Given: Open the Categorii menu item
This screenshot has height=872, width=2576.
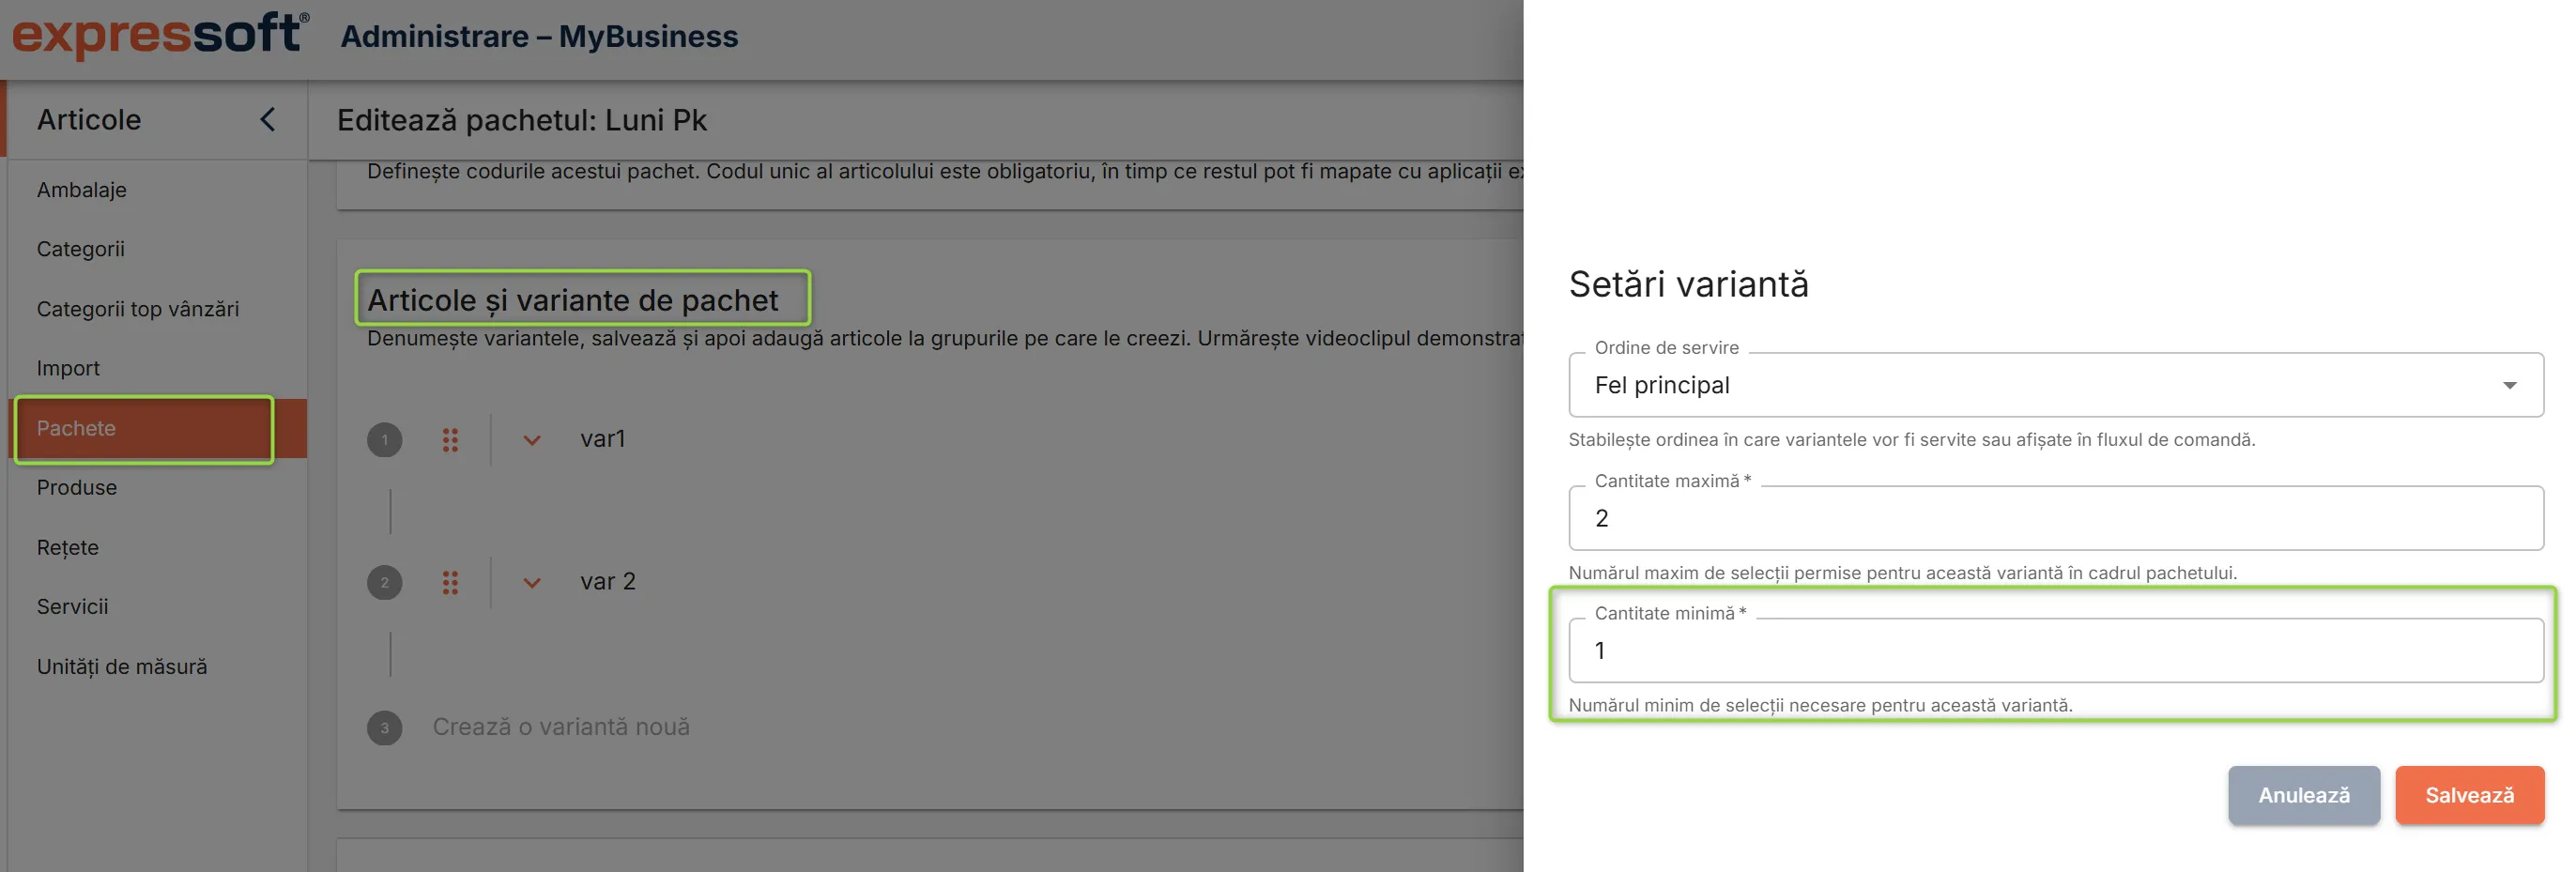Looking at the screenshot, I should point(81,249).
